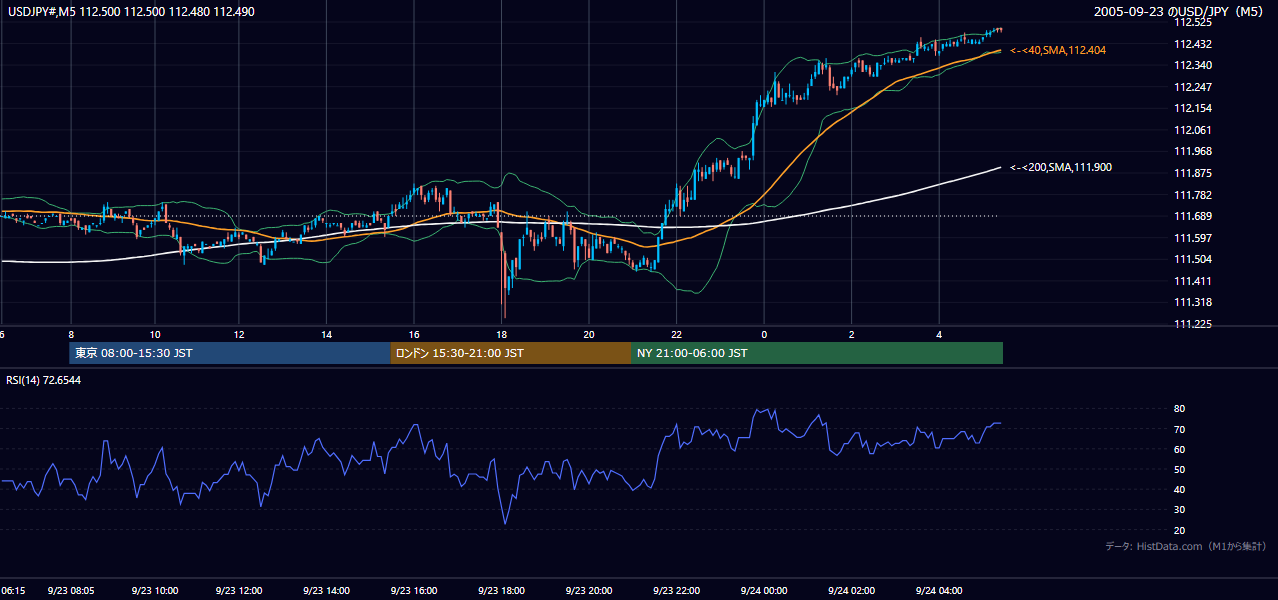Screen dimensions: 1278x600
Task: Click price axis value 112.525
Action: click(1193, 22)
